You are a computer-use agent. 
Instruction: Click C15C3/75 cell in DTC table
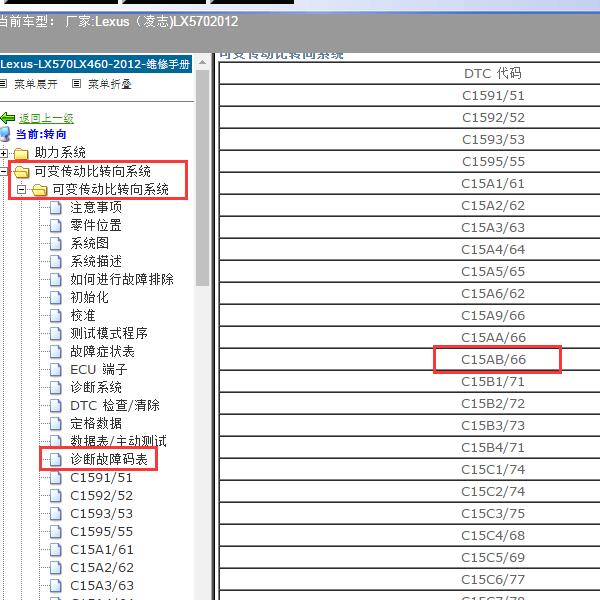point(493,514)
